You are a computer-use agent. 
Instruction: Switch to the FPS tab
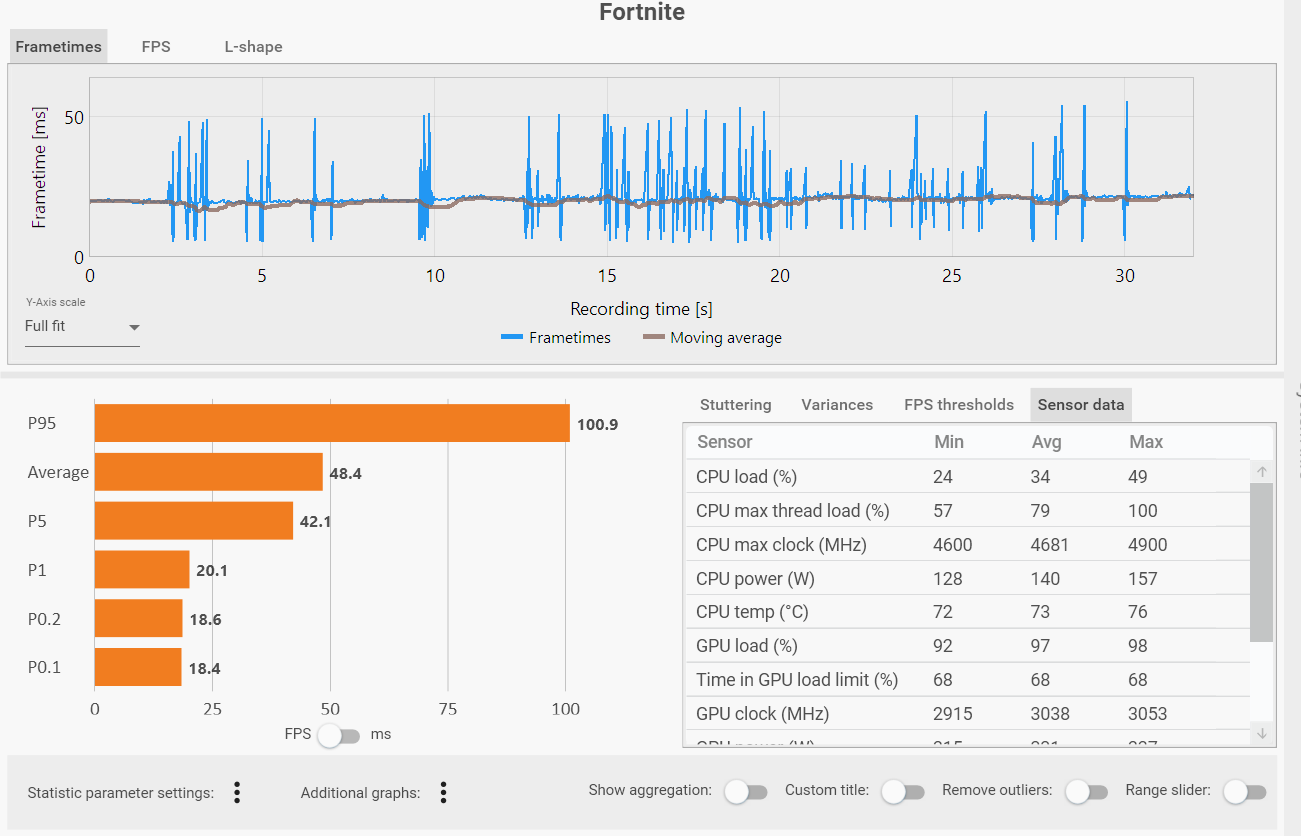(x=156, y=47)
